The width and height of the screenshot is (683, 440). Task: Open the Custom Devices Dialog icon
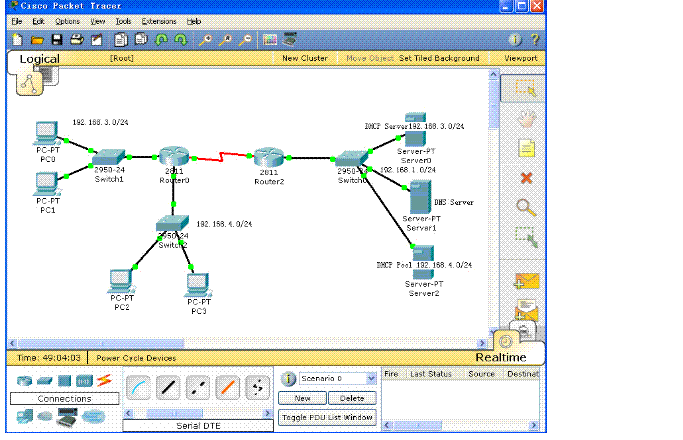coord(290,40)
